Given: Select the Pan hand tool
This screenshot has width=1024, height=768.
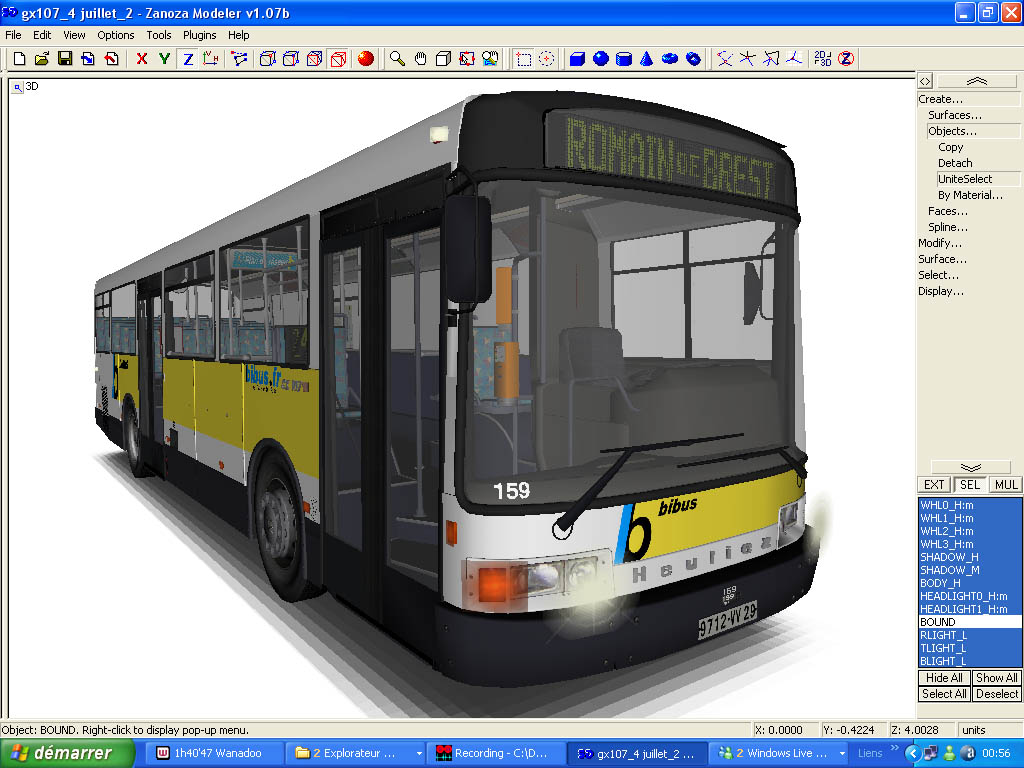Looking at the screenshot, I should tap(421, 59).
